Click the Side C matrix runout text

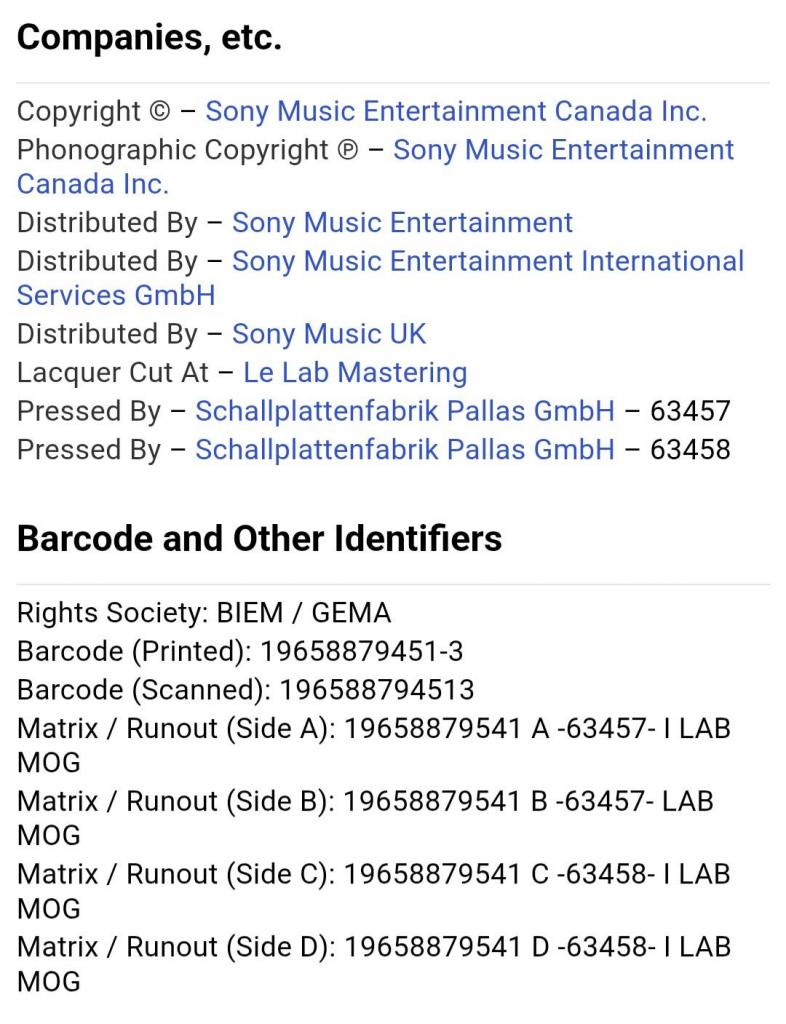tap(536, 874)
